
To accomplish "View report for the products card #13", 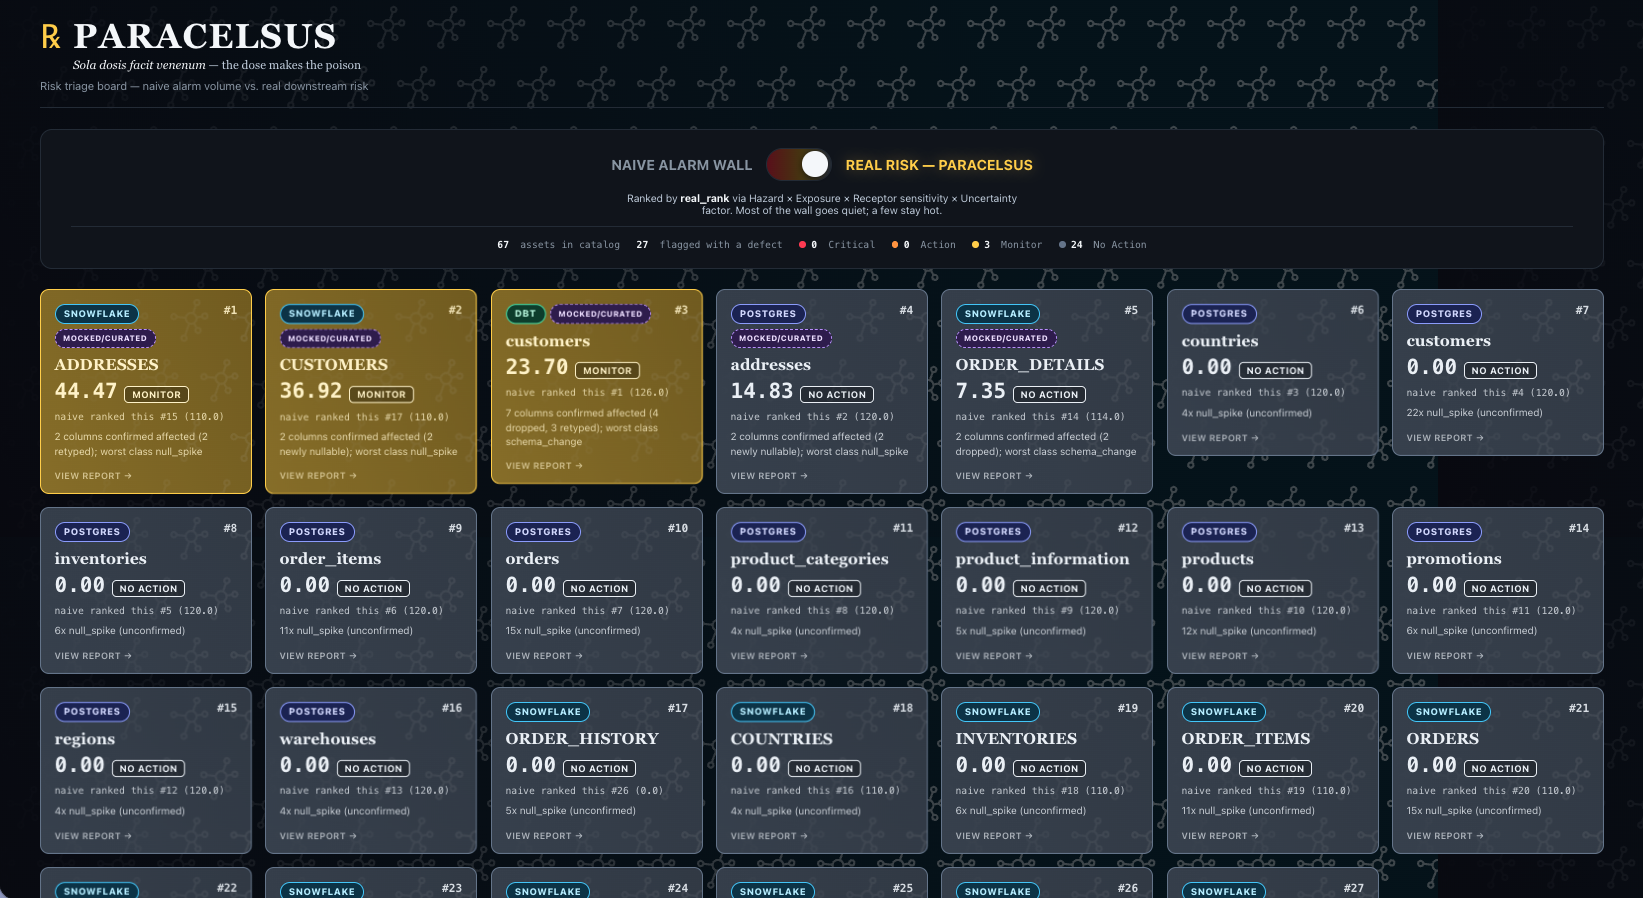I will pos(1220,656).
